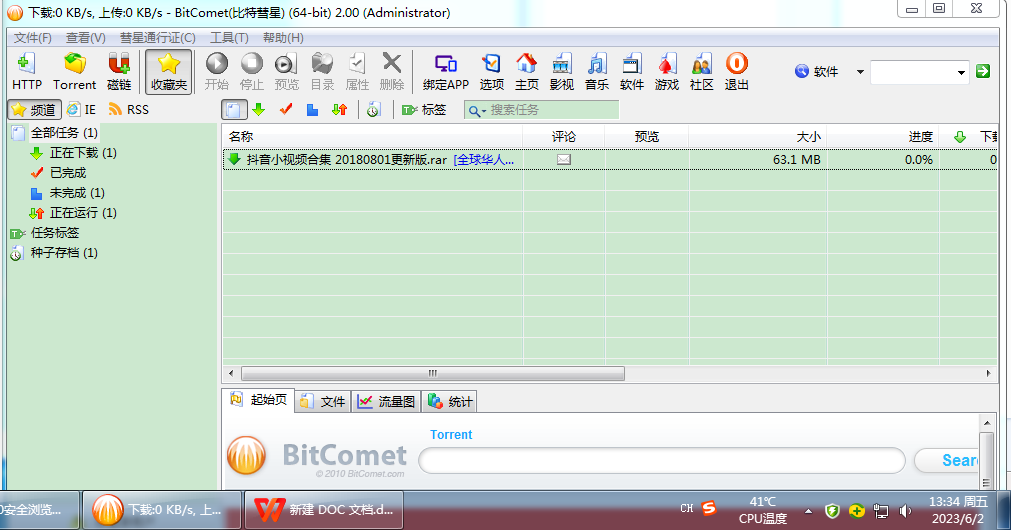The image size is (1011, 530).
Task: Open task properties 属性
Action: pyautogui.click(x=357, y=72)
